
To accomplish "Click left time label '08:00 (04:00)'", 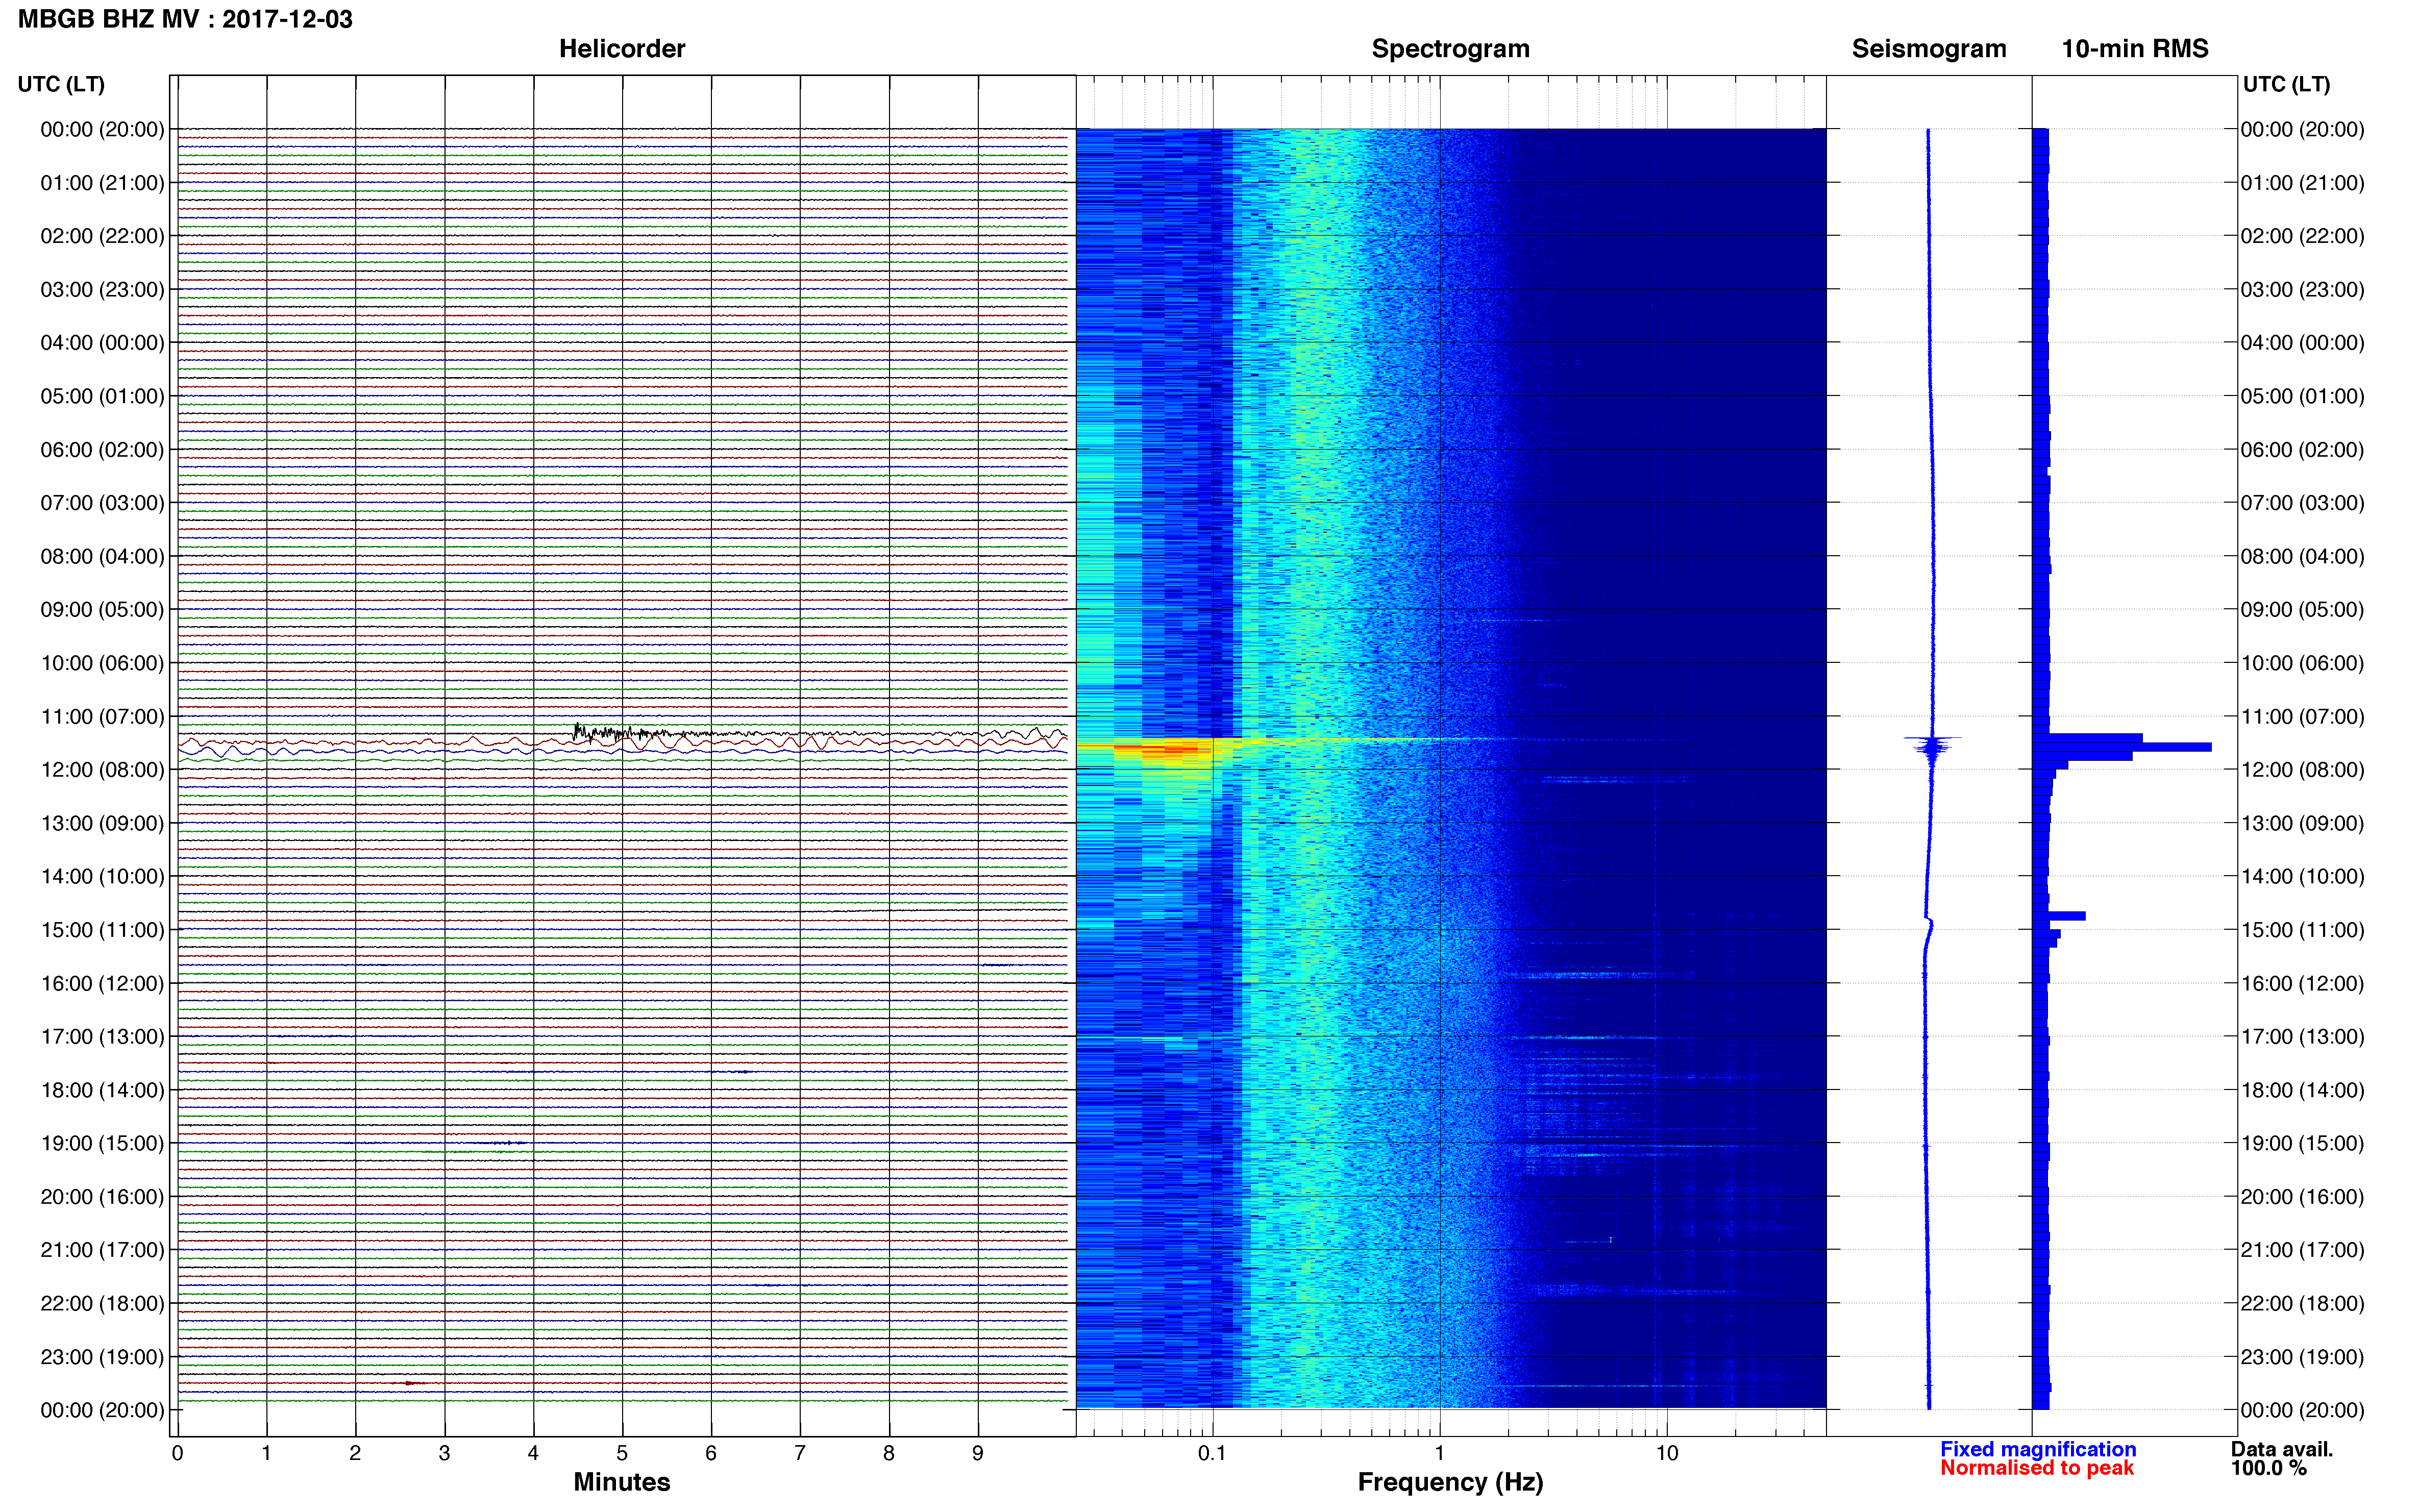I will [102, 556].
